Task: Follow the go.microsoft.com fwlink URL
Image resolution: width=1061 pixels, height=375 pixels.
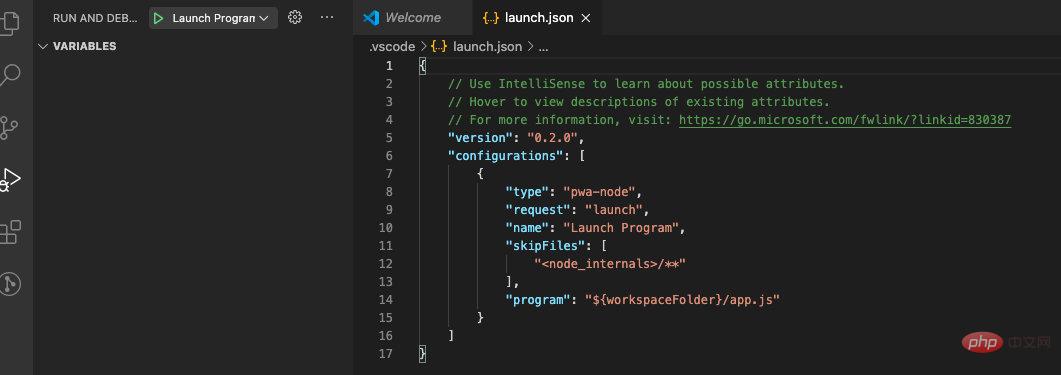Action: [845, 120]
